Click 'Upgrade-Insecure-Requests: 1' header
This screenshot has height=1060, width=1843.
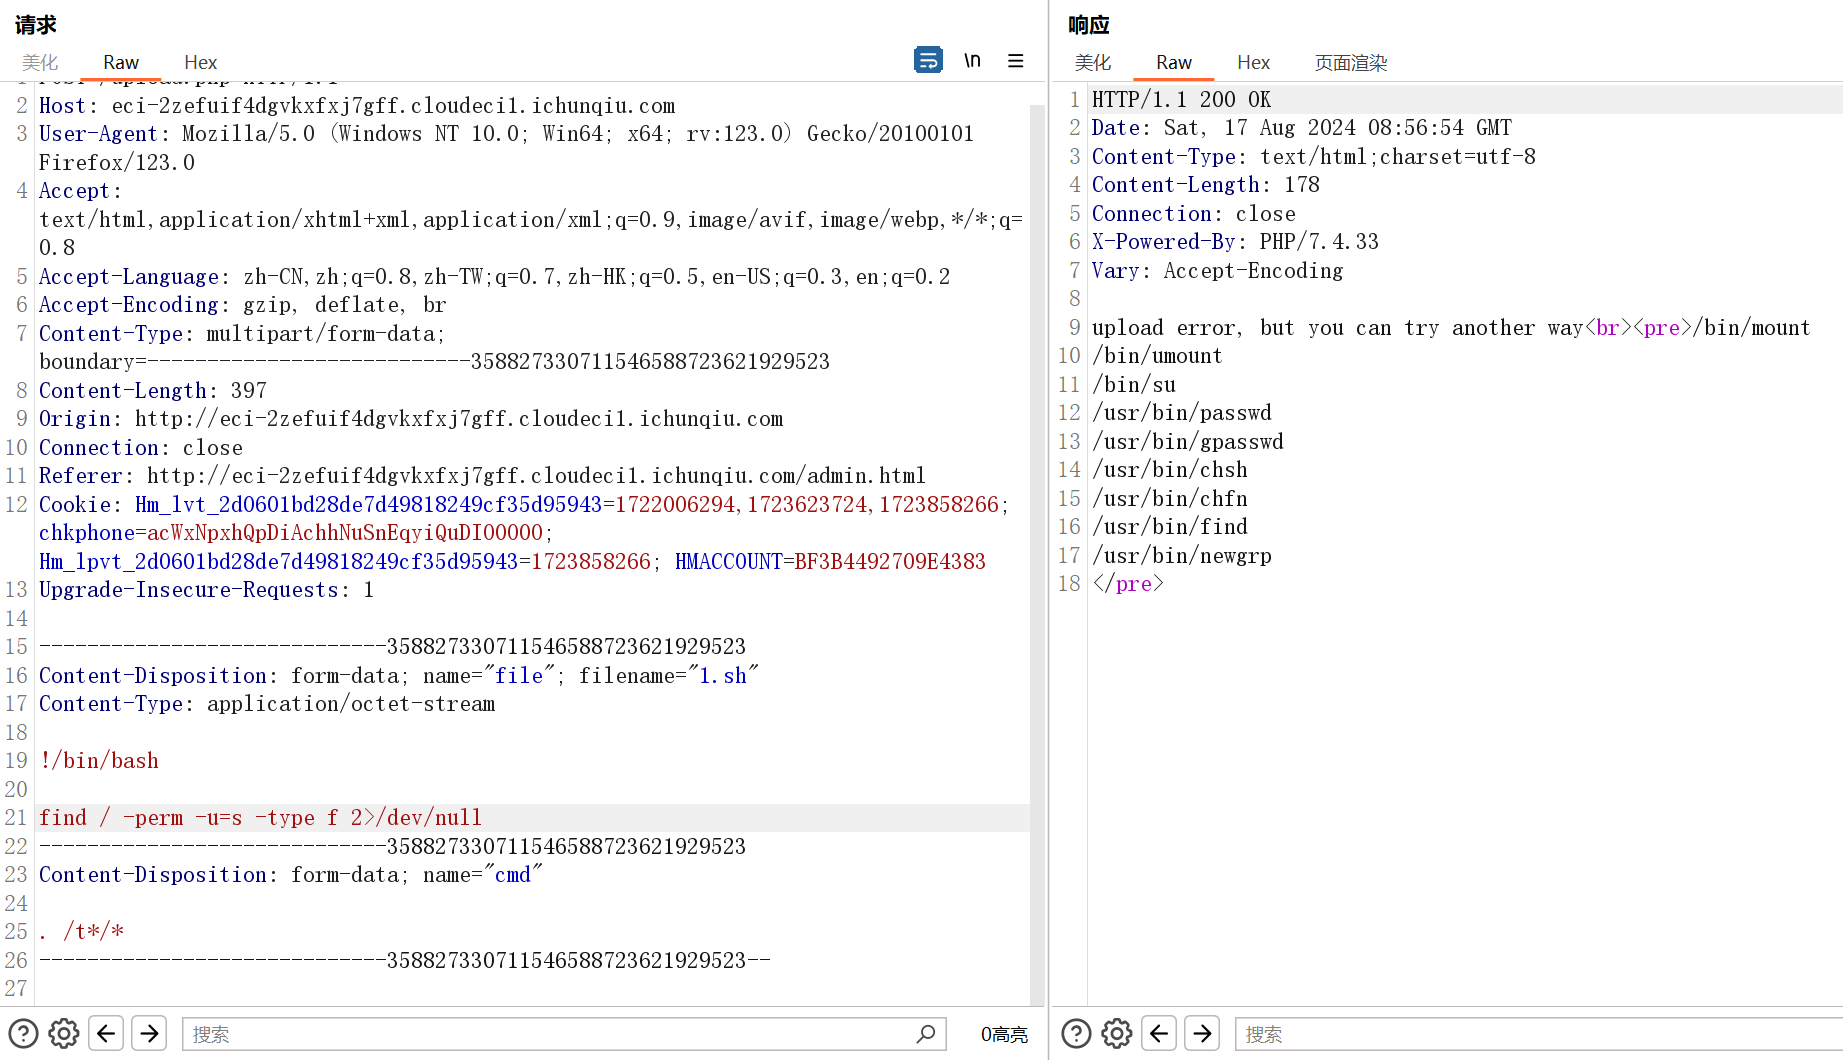pos(207,590)
